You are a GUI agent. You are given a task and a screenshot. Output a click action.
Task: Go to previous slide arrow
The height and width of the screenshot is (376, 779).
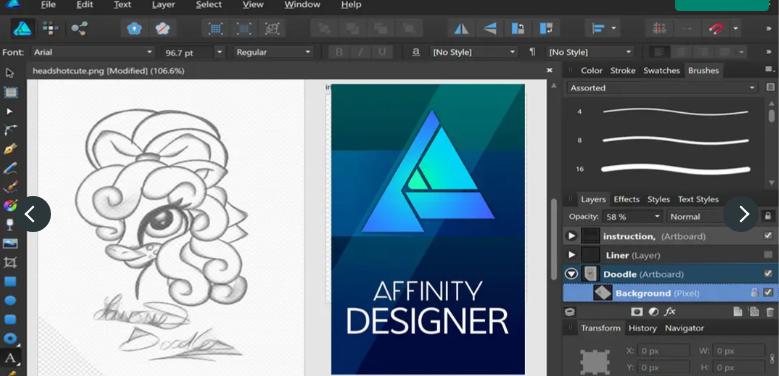pos(33,214)
